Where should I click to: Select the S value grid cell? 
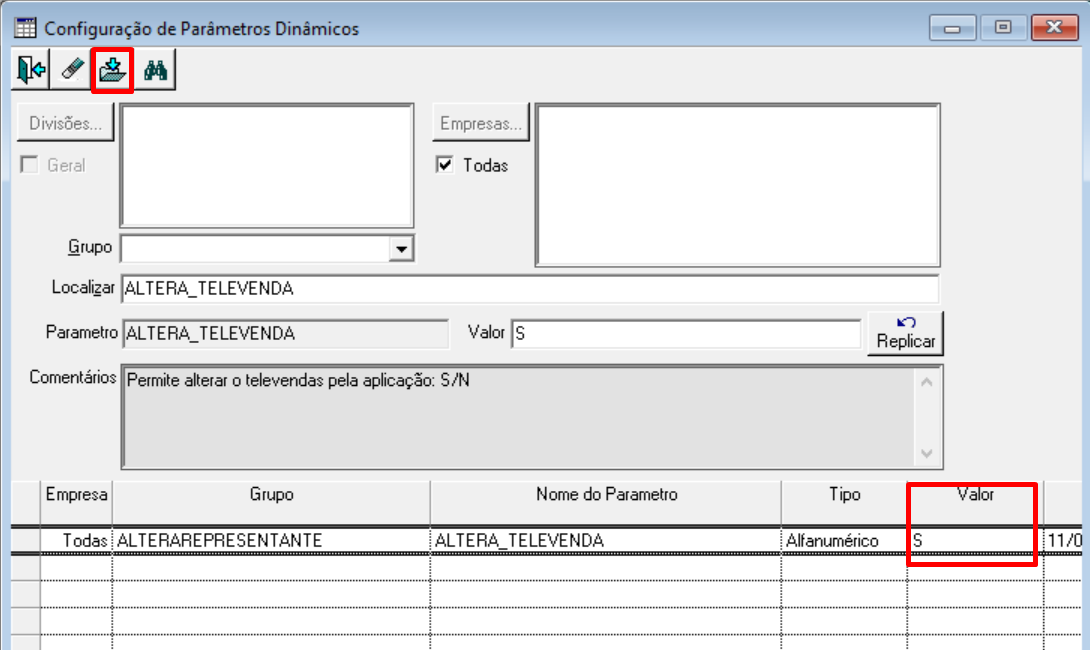(975, 540)
